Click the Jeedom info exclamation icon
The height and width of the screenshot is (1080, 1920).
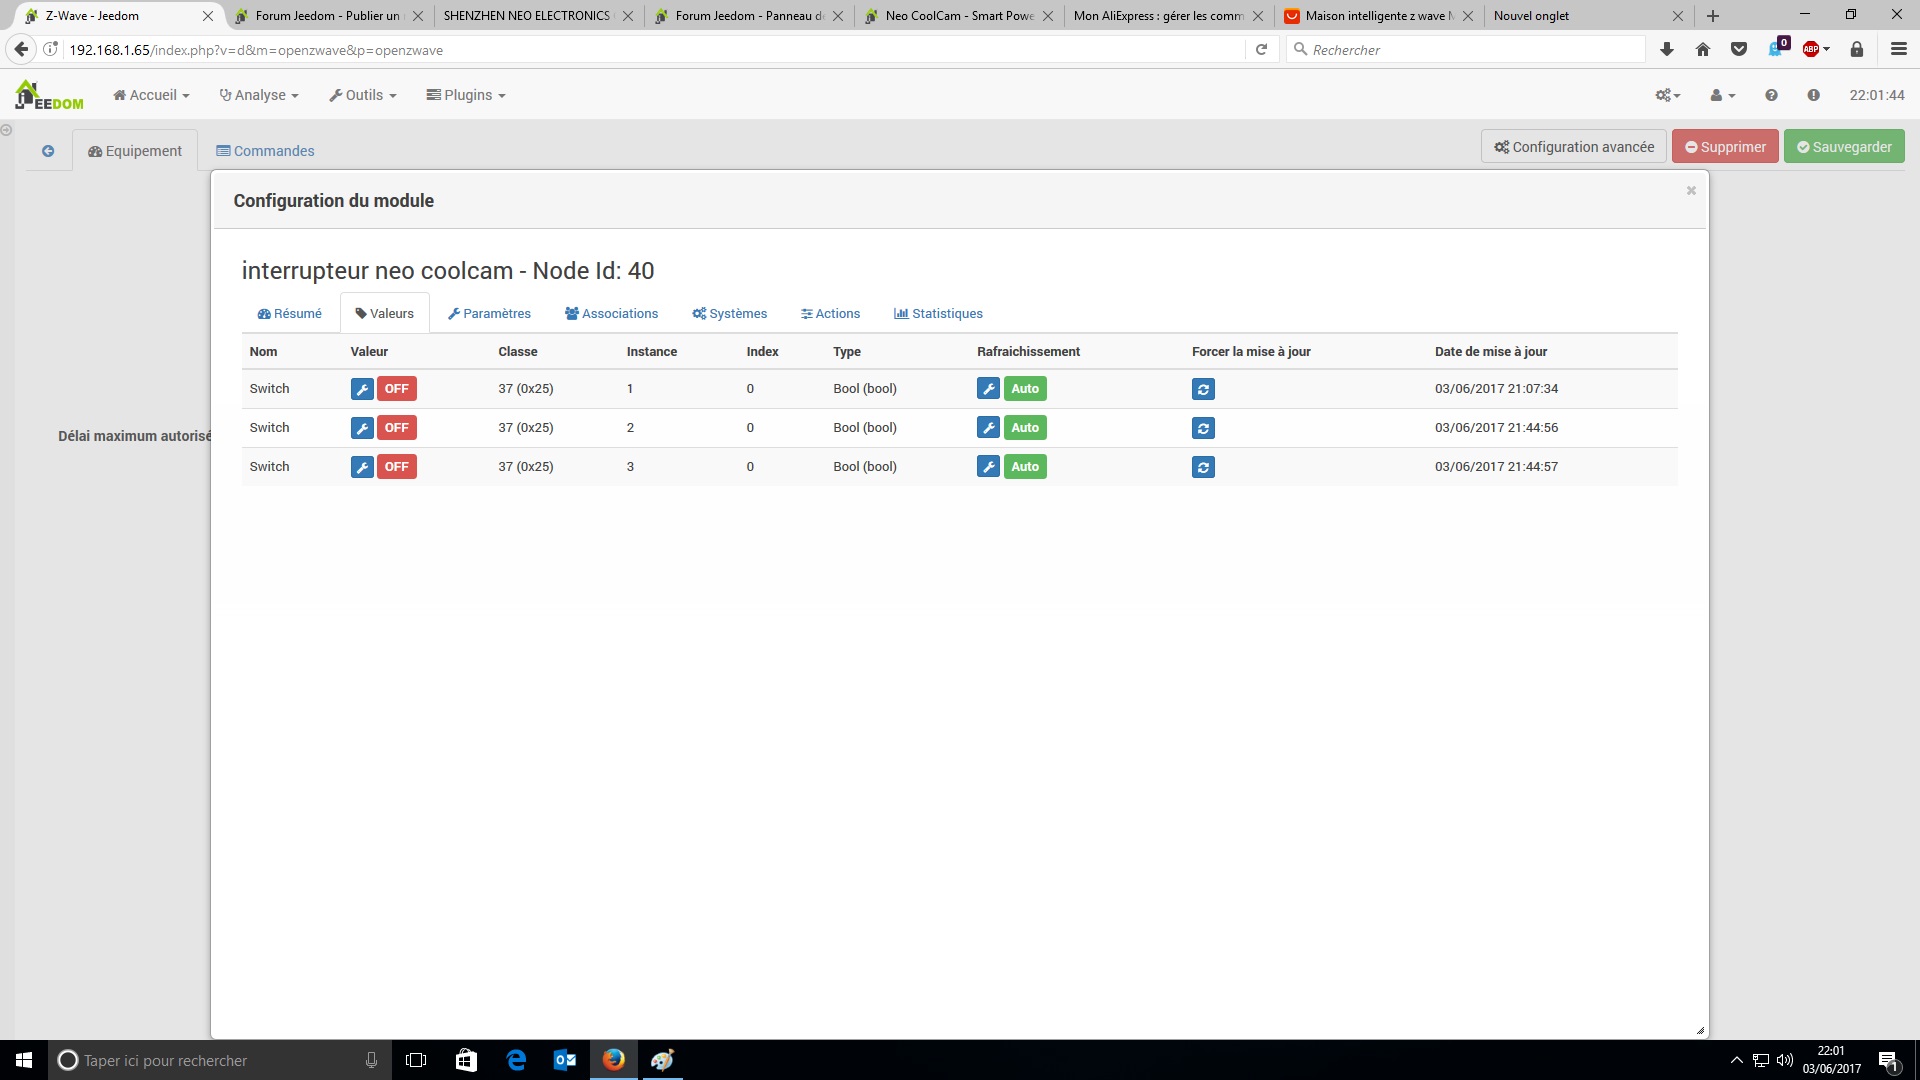[x=1813, y=95]
